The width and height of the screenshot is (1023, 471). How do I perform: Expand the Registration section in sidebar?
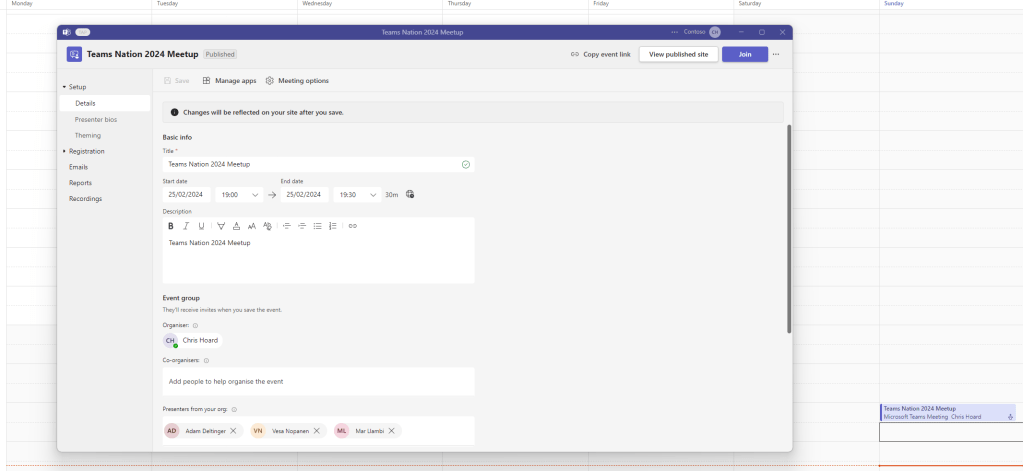65,151
